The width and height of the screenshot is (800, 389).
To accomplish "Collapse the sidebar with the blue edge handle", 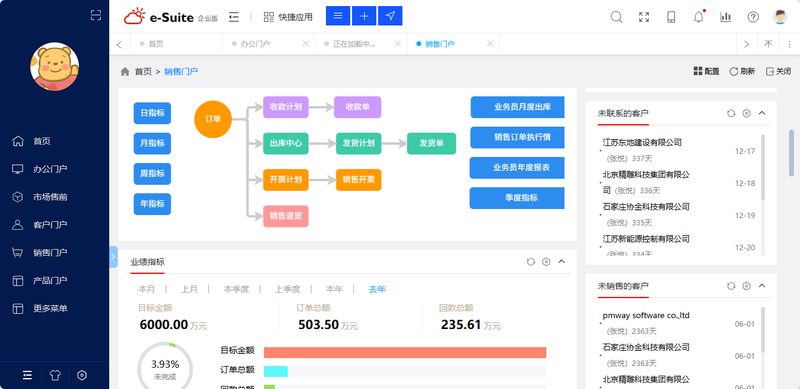I will pos(113,257).
